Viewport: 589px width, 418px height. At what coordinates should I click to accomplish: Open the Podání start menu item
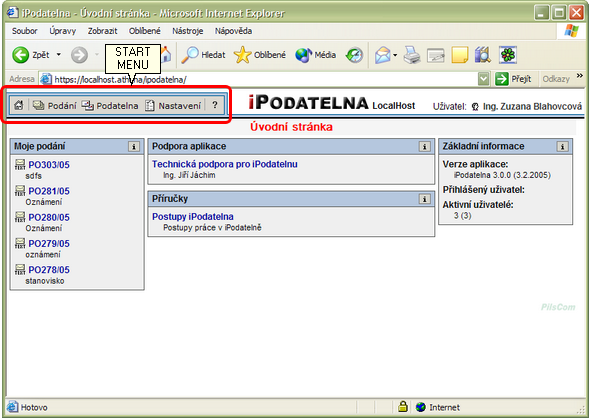[x=54, y=106]
